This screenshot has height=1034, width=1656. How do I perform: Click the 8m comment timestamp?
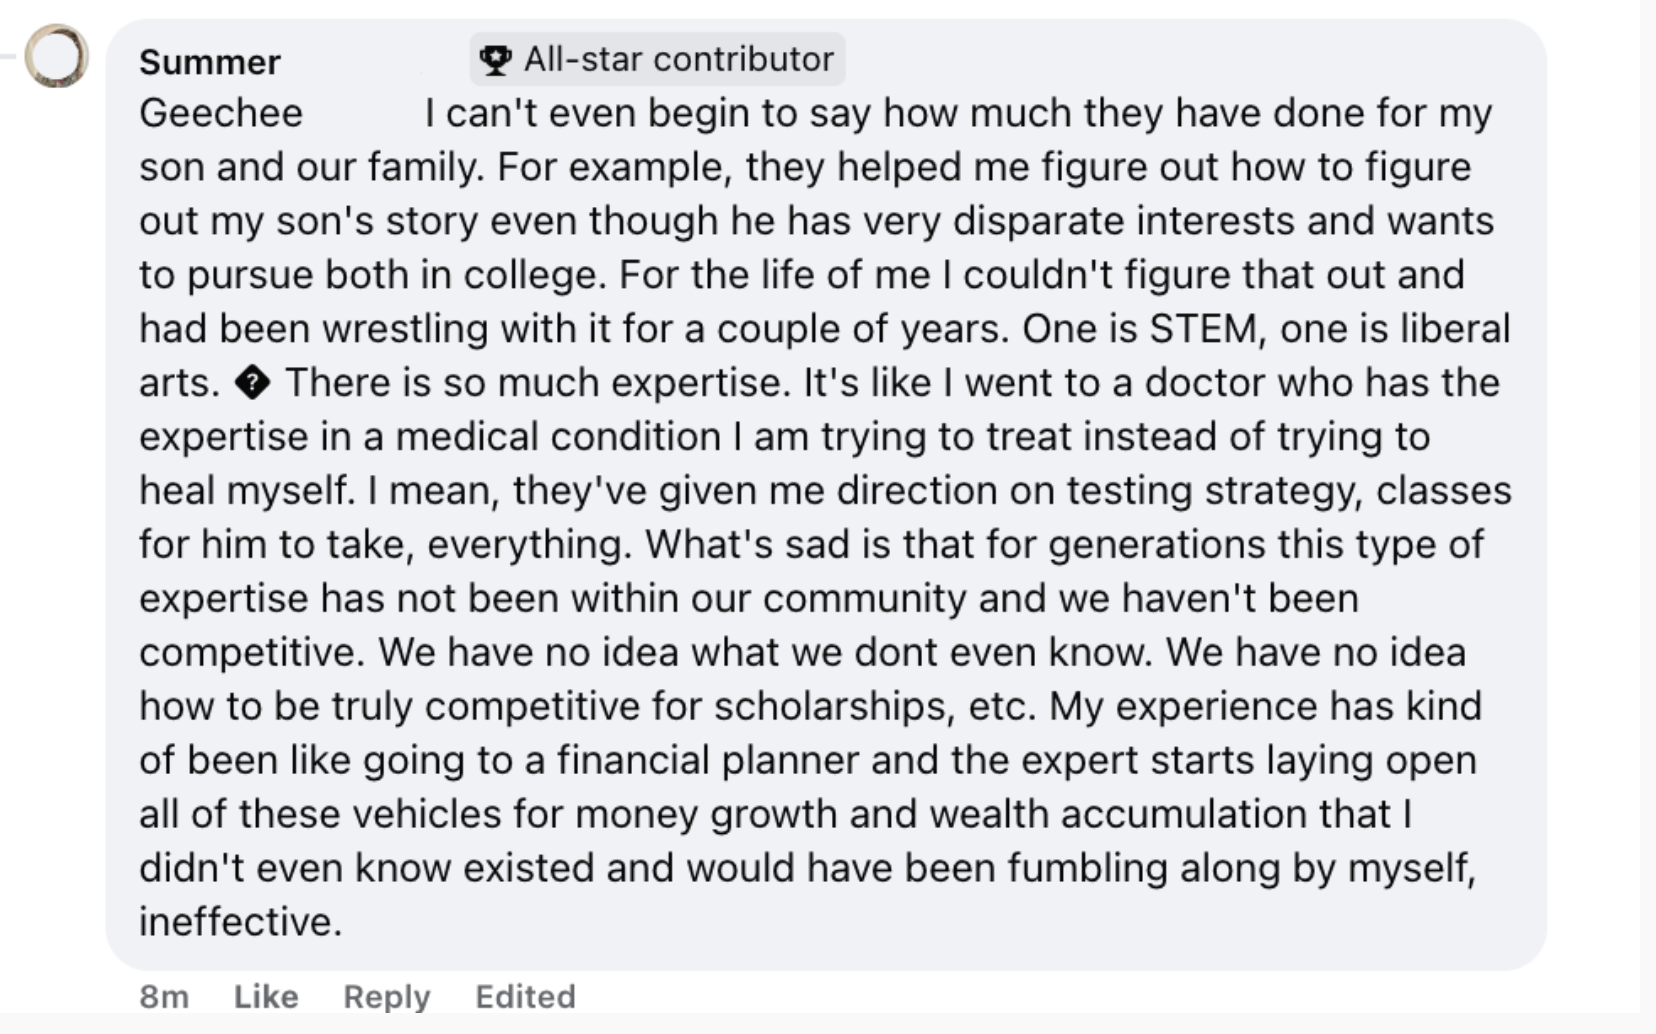164,996
